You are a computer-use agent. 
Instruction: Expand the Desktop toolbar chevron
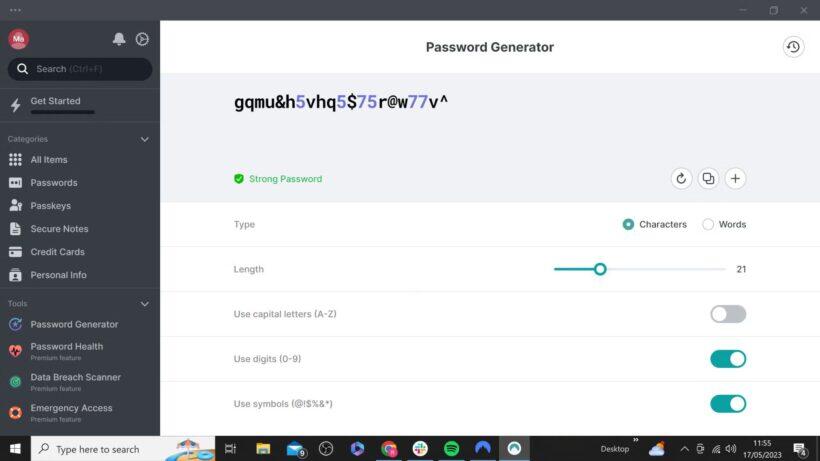(635, 440)
